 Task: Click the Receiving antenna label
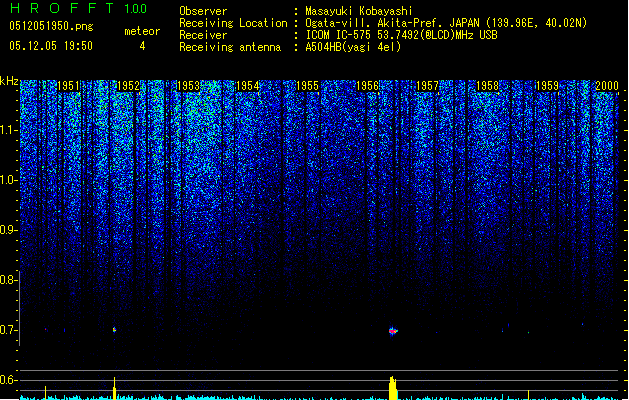click(230, 47)
